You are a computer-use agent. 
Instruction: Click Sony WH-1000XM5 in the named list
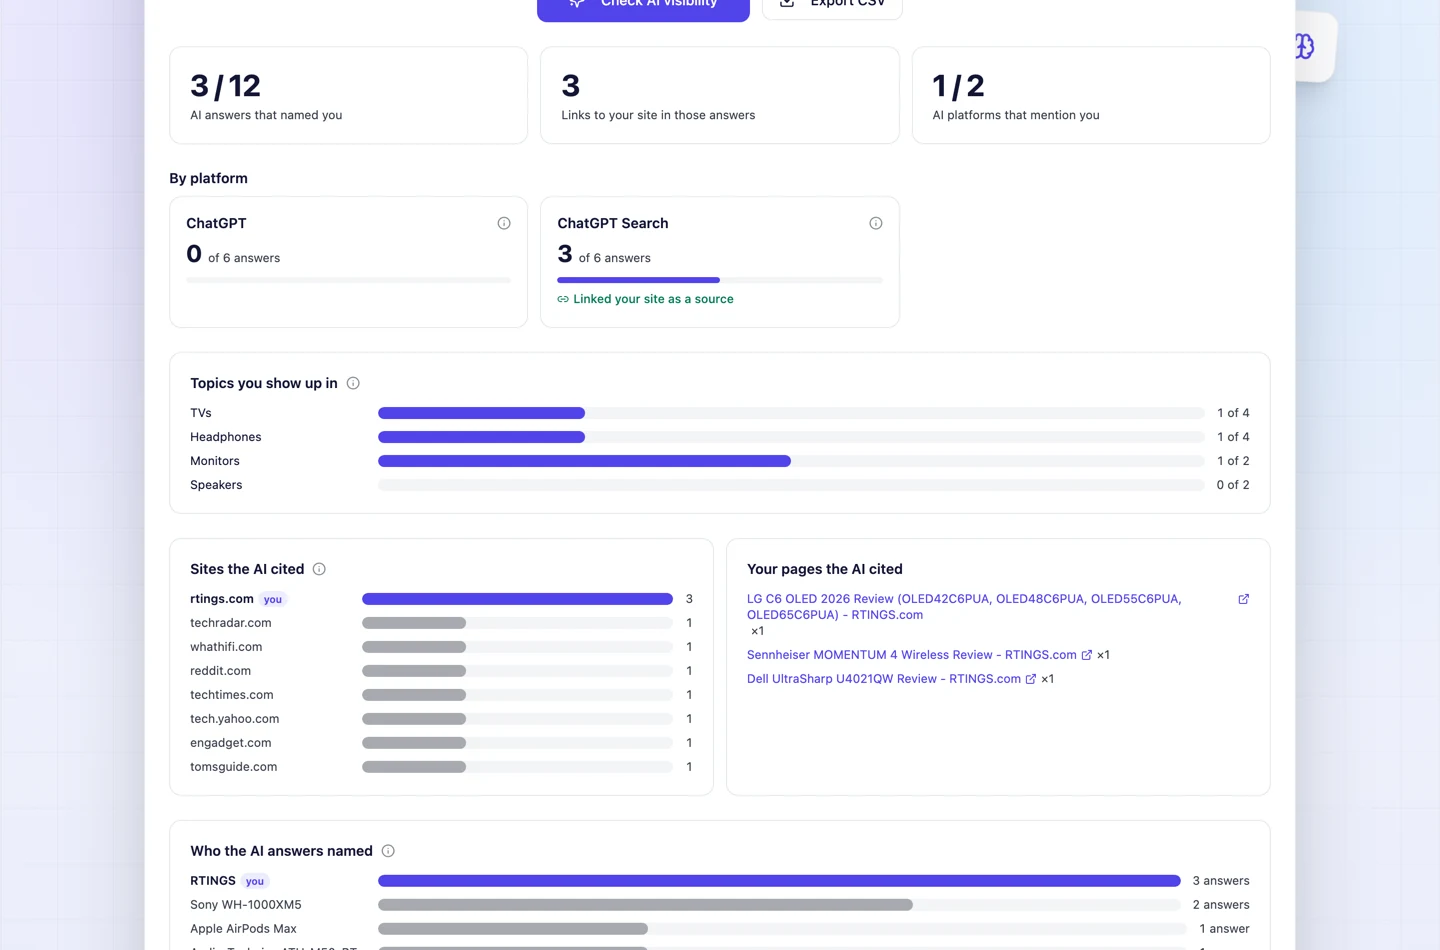[246, 905]
